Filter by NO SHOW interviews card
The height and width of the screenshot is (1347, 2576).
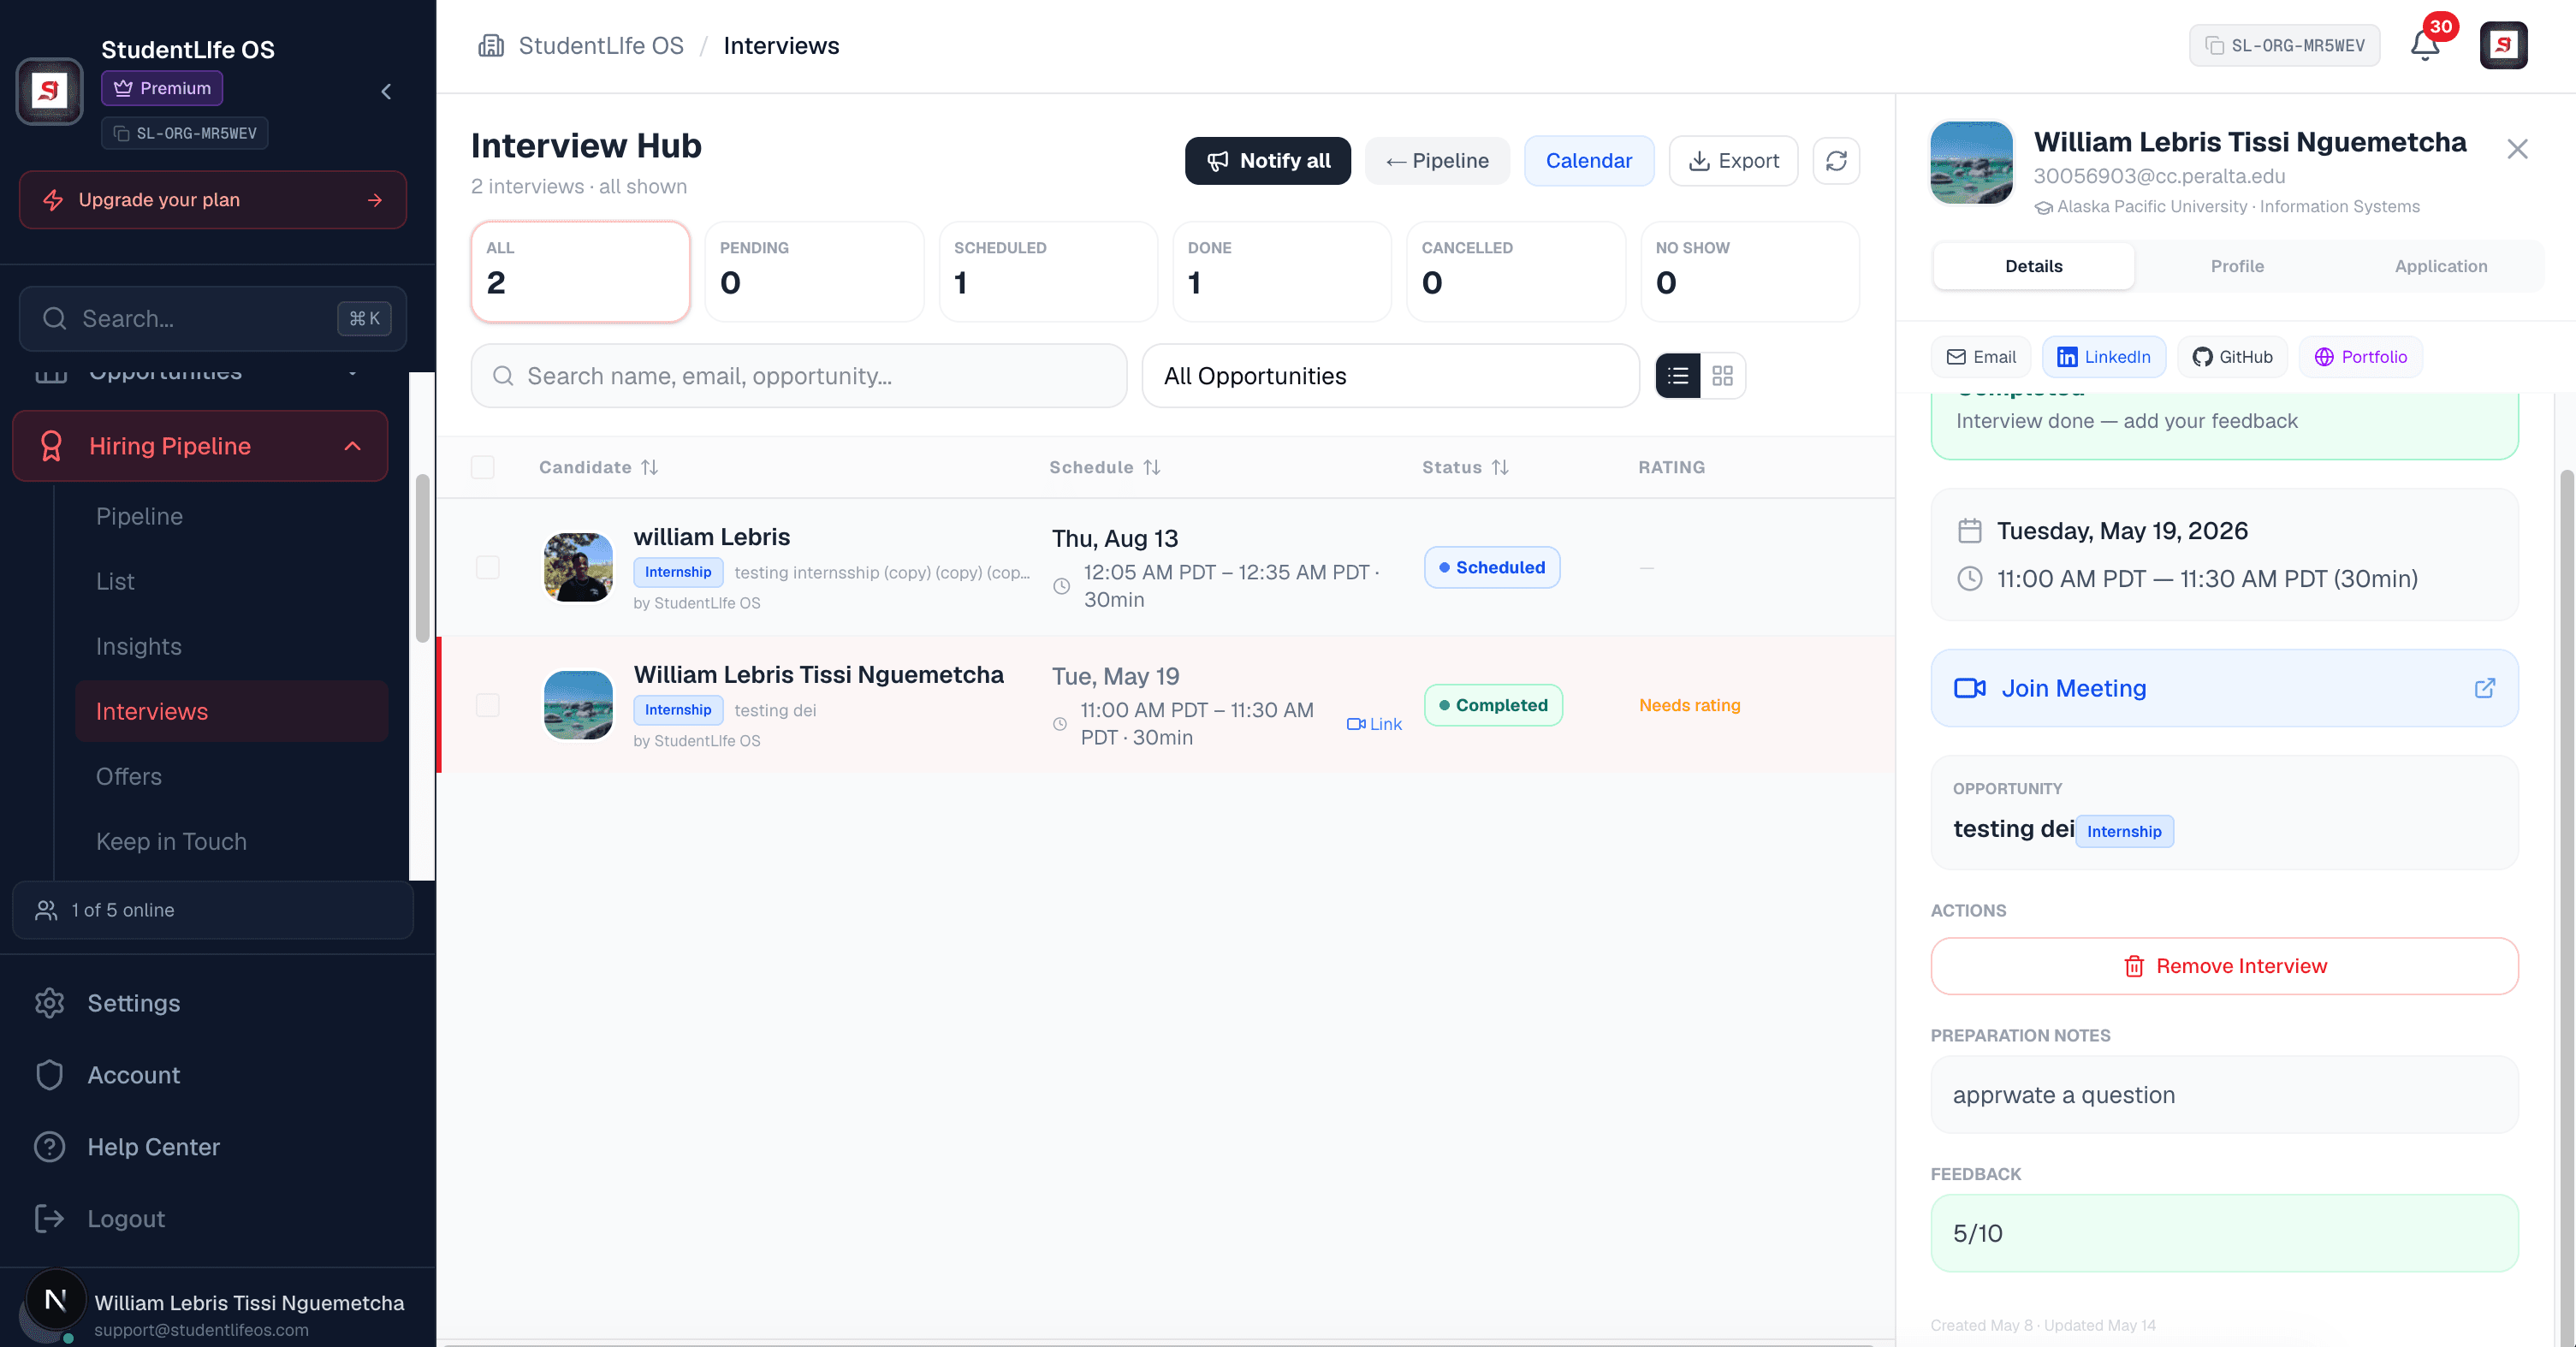[x=1750, y=272]
